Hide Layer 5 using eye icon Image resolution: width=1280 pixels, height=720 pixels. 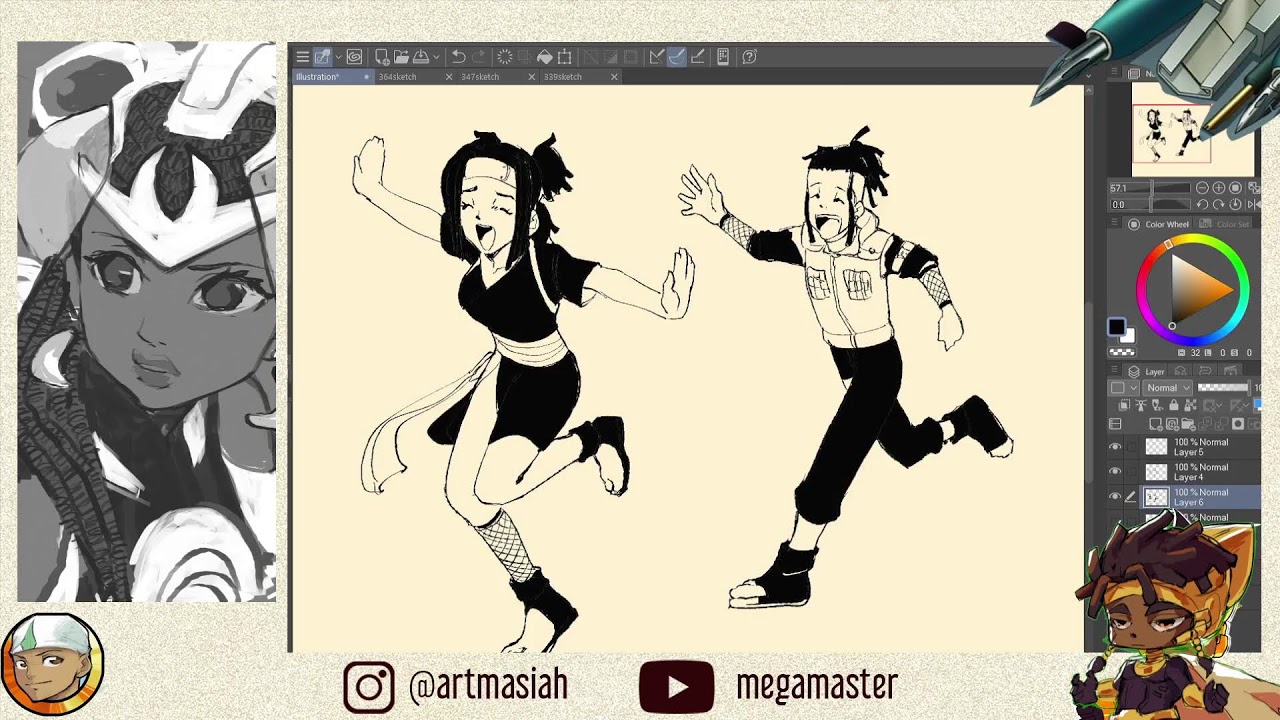pyautogui.click(x=1115, y=447)
